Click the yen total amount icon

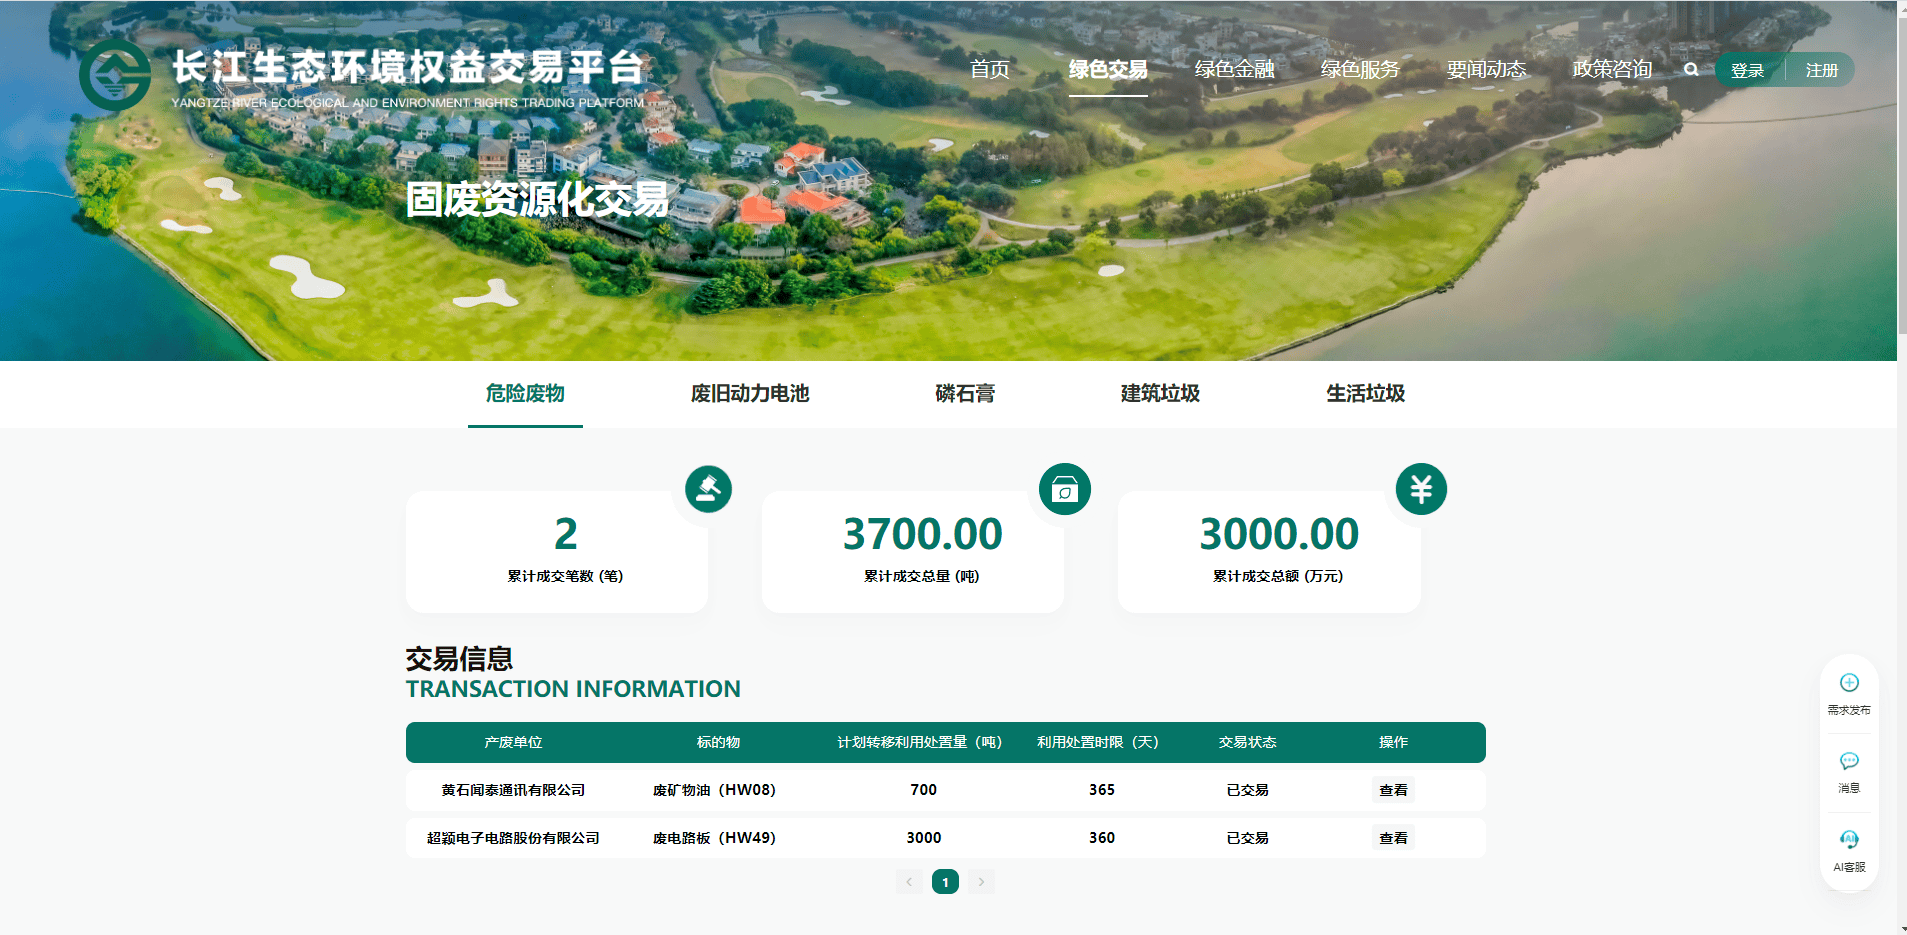point(1421,489)
